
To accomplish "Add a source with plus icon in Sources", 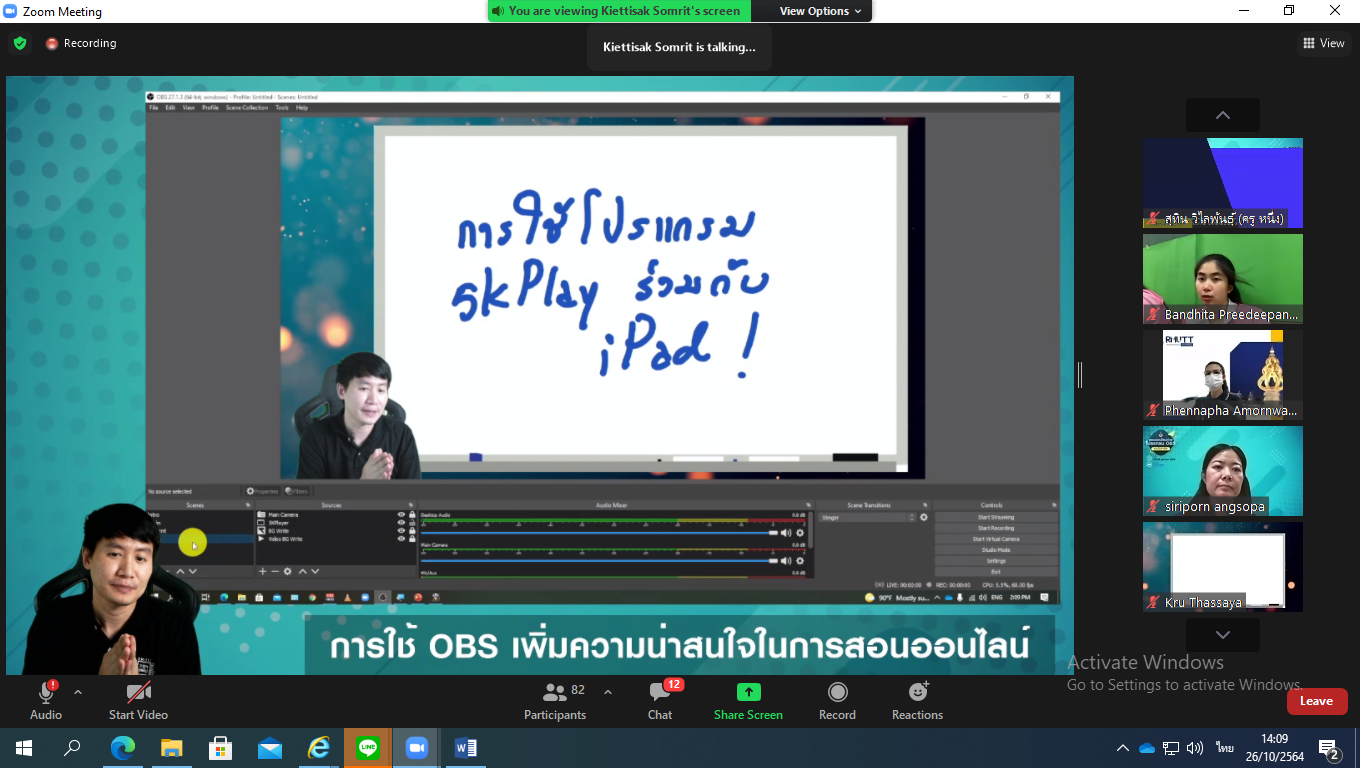I will [x=262, y=571].
